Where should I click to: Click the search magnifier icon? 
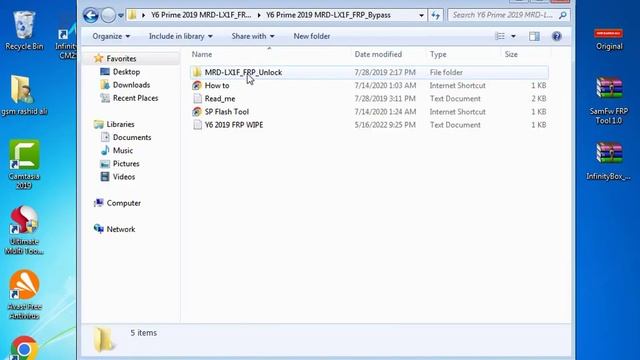point(562,15)
